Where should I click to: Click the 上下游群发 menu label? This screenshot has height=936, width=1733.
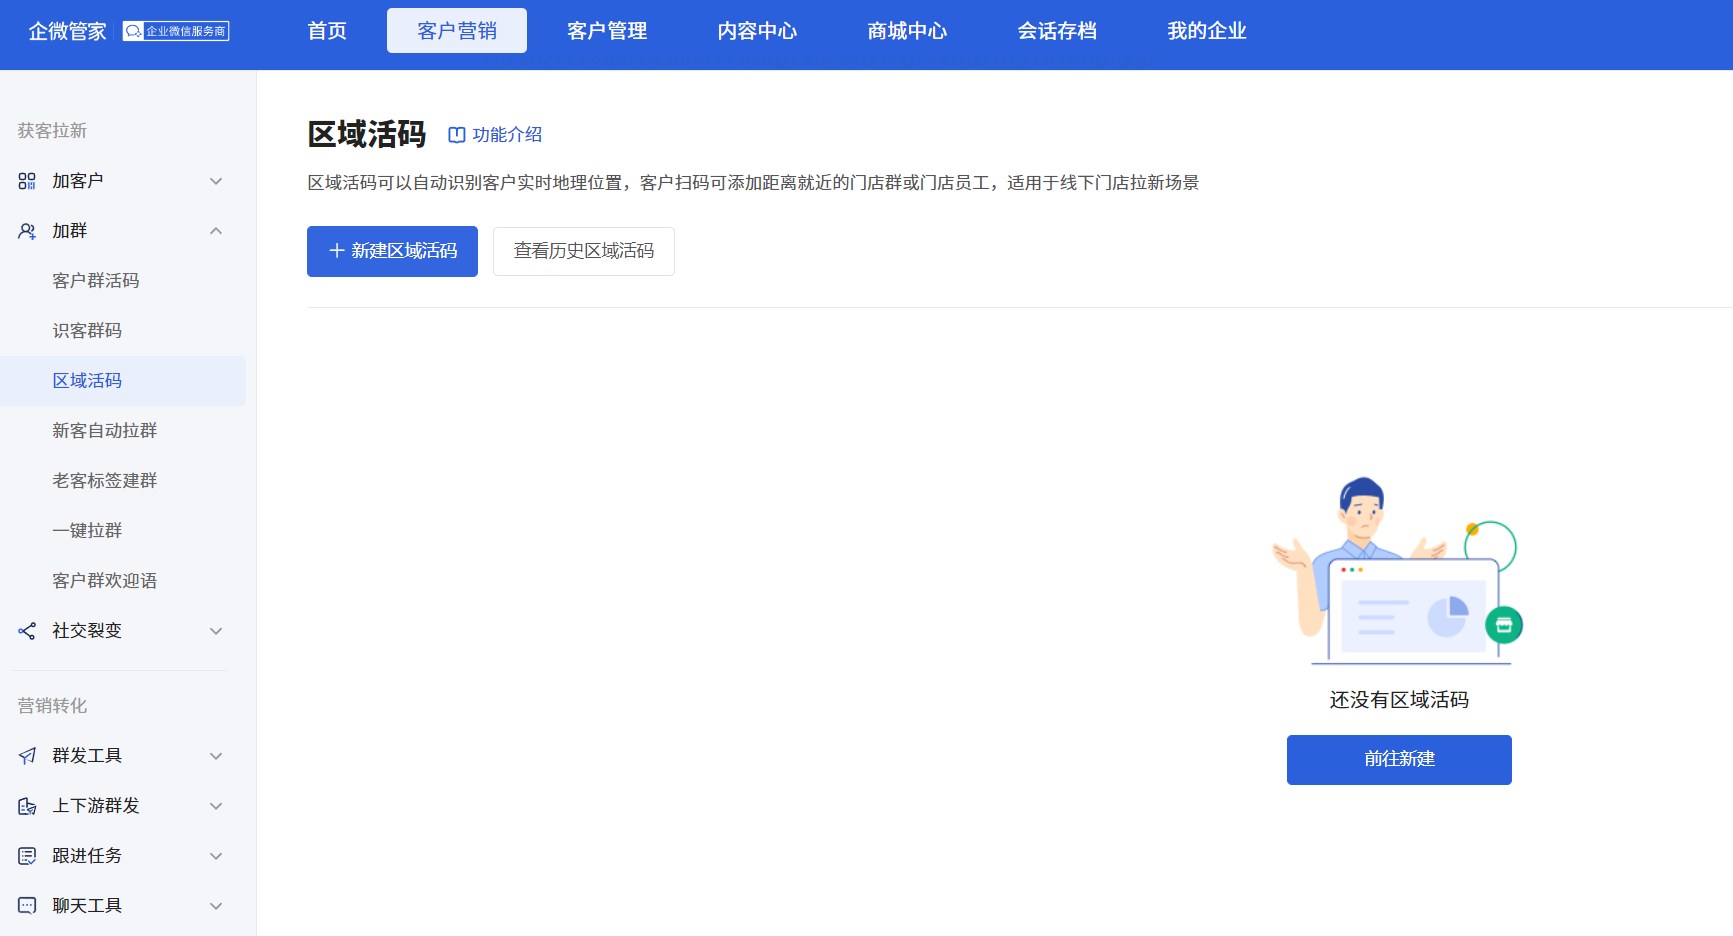[x=96, y=806]
